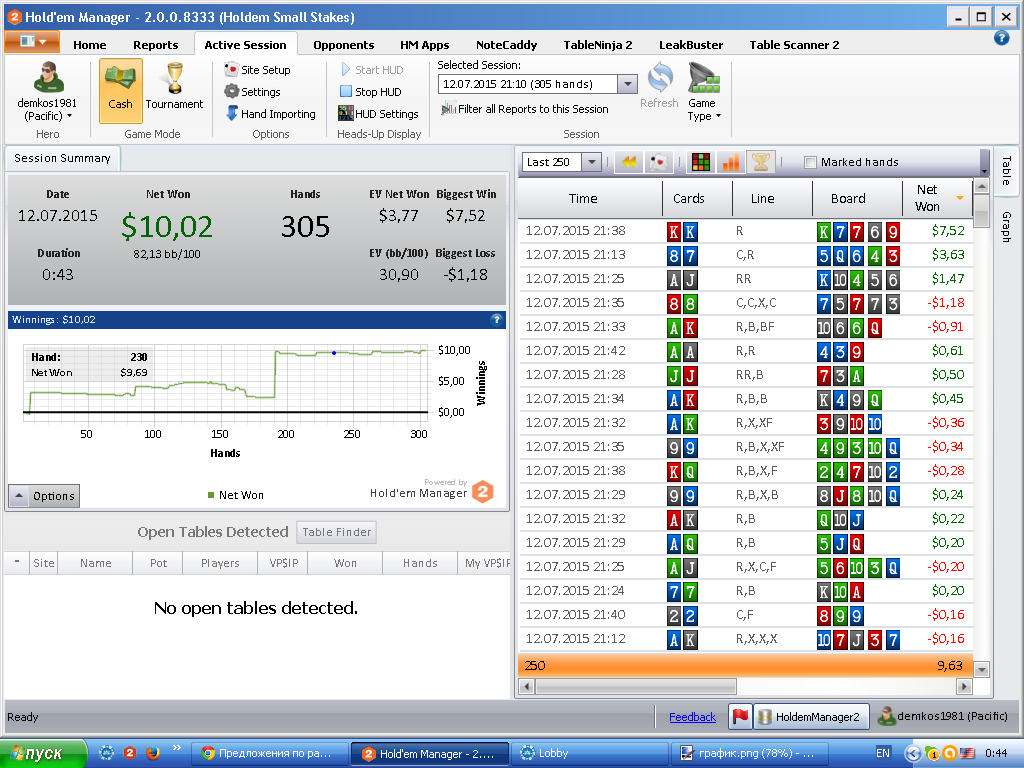Viewport: 1024px width, 768px height.
Task: Click the Hold'em Manager logo under graph
Action: [x=483, y=492]
